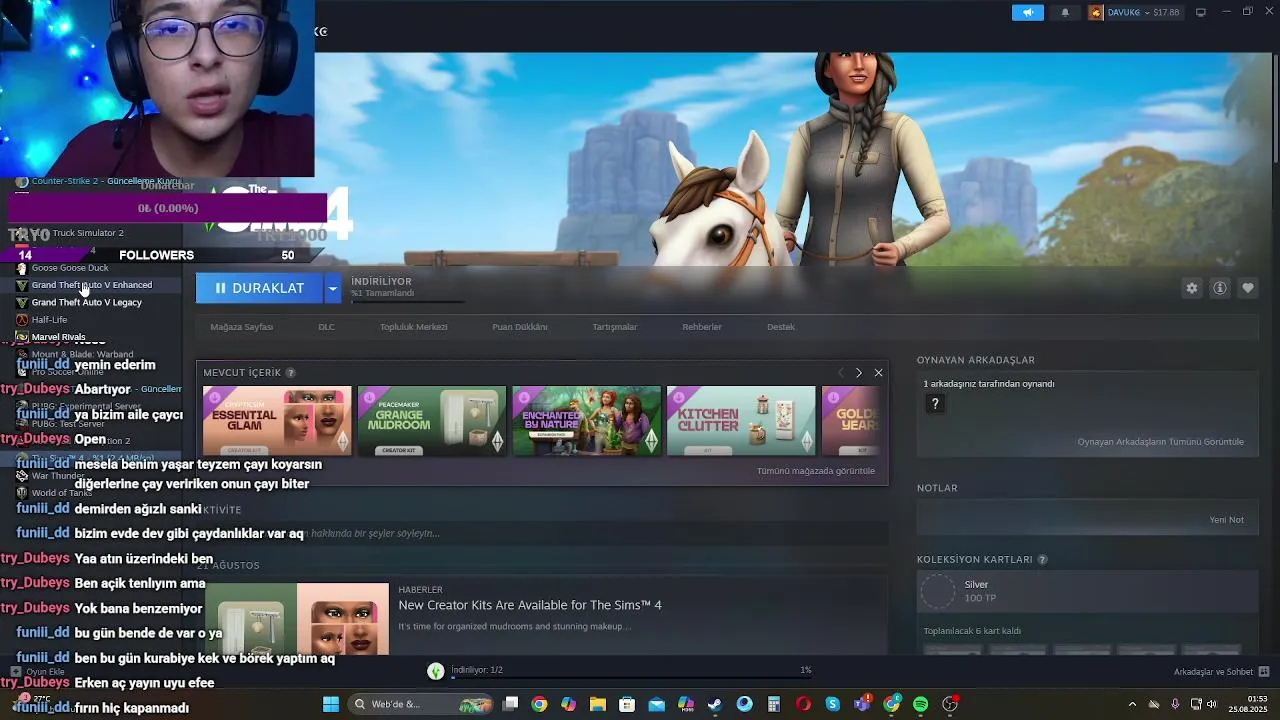This screenshot has height=720, width=1280.
Task: Open New Creator Kits news headline
Action: pos(530,606)
